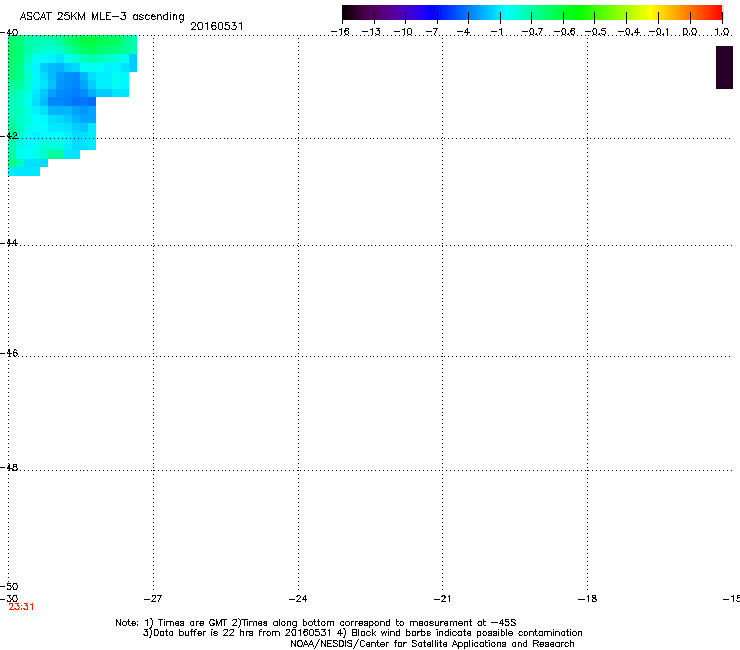
Task: Click the red time stamp 23:31
Action: click(x=21, y=607)
